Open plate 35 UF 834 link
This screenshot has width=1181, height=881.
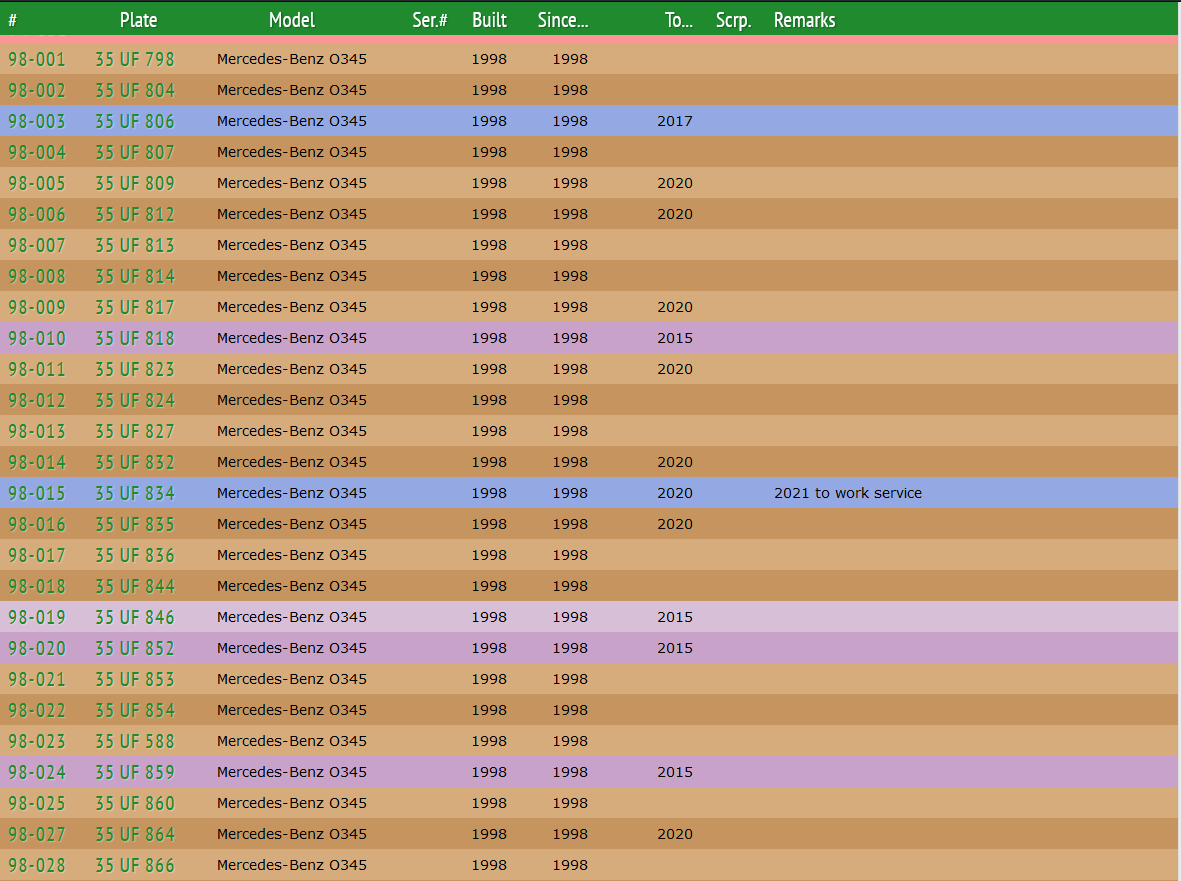tap(135, 493)
